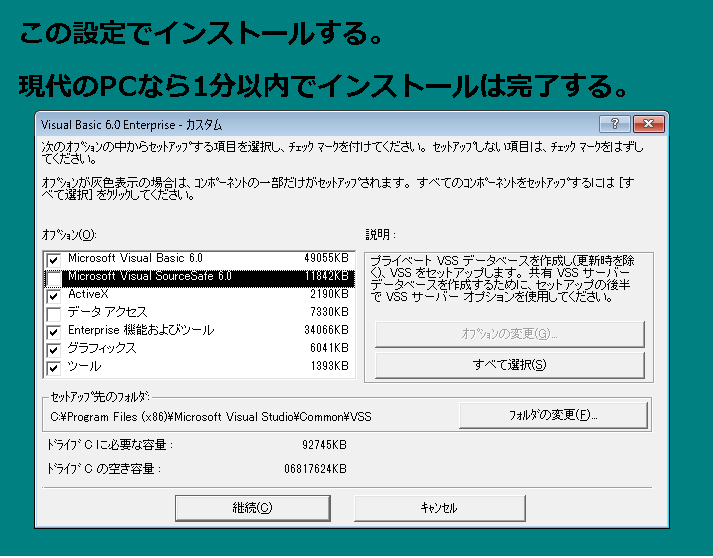713x558 pixels.
Task: Select the Enterprise 機能およびツール row label
Action: tap(141, 330)
